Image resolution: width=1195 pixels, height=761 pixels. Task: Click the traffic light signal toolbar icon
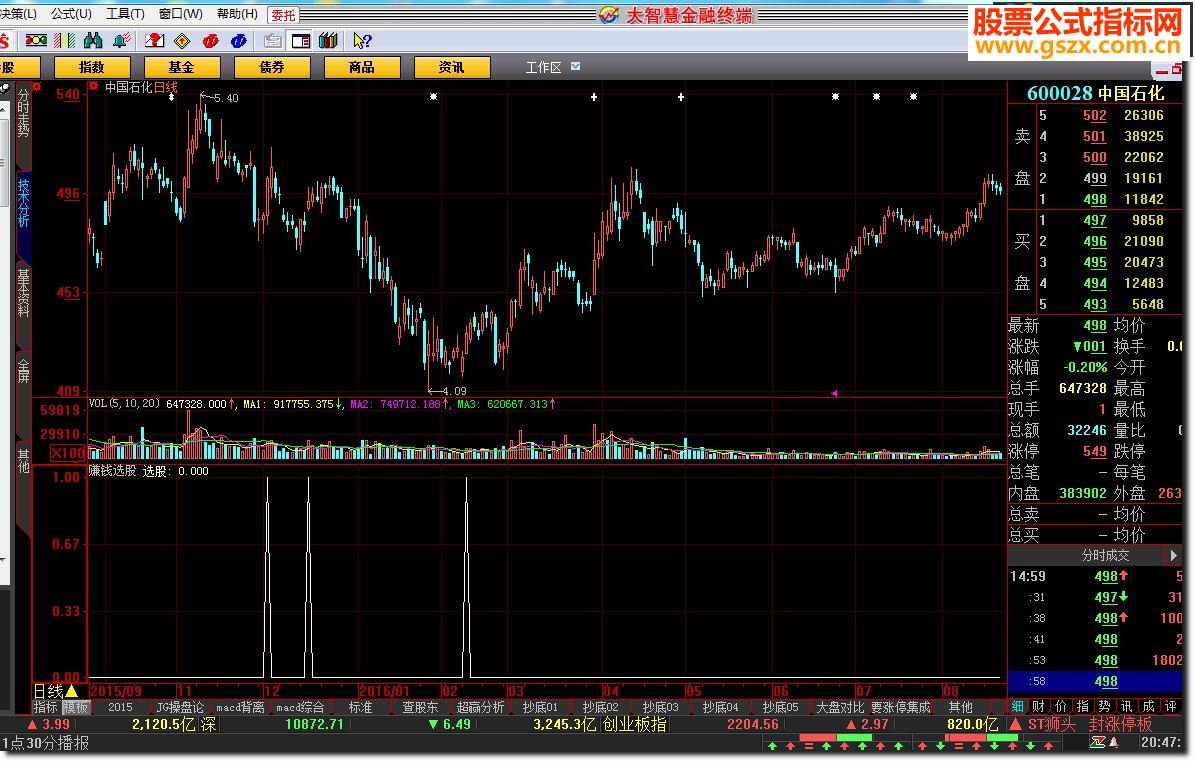(x=36, y=40)
